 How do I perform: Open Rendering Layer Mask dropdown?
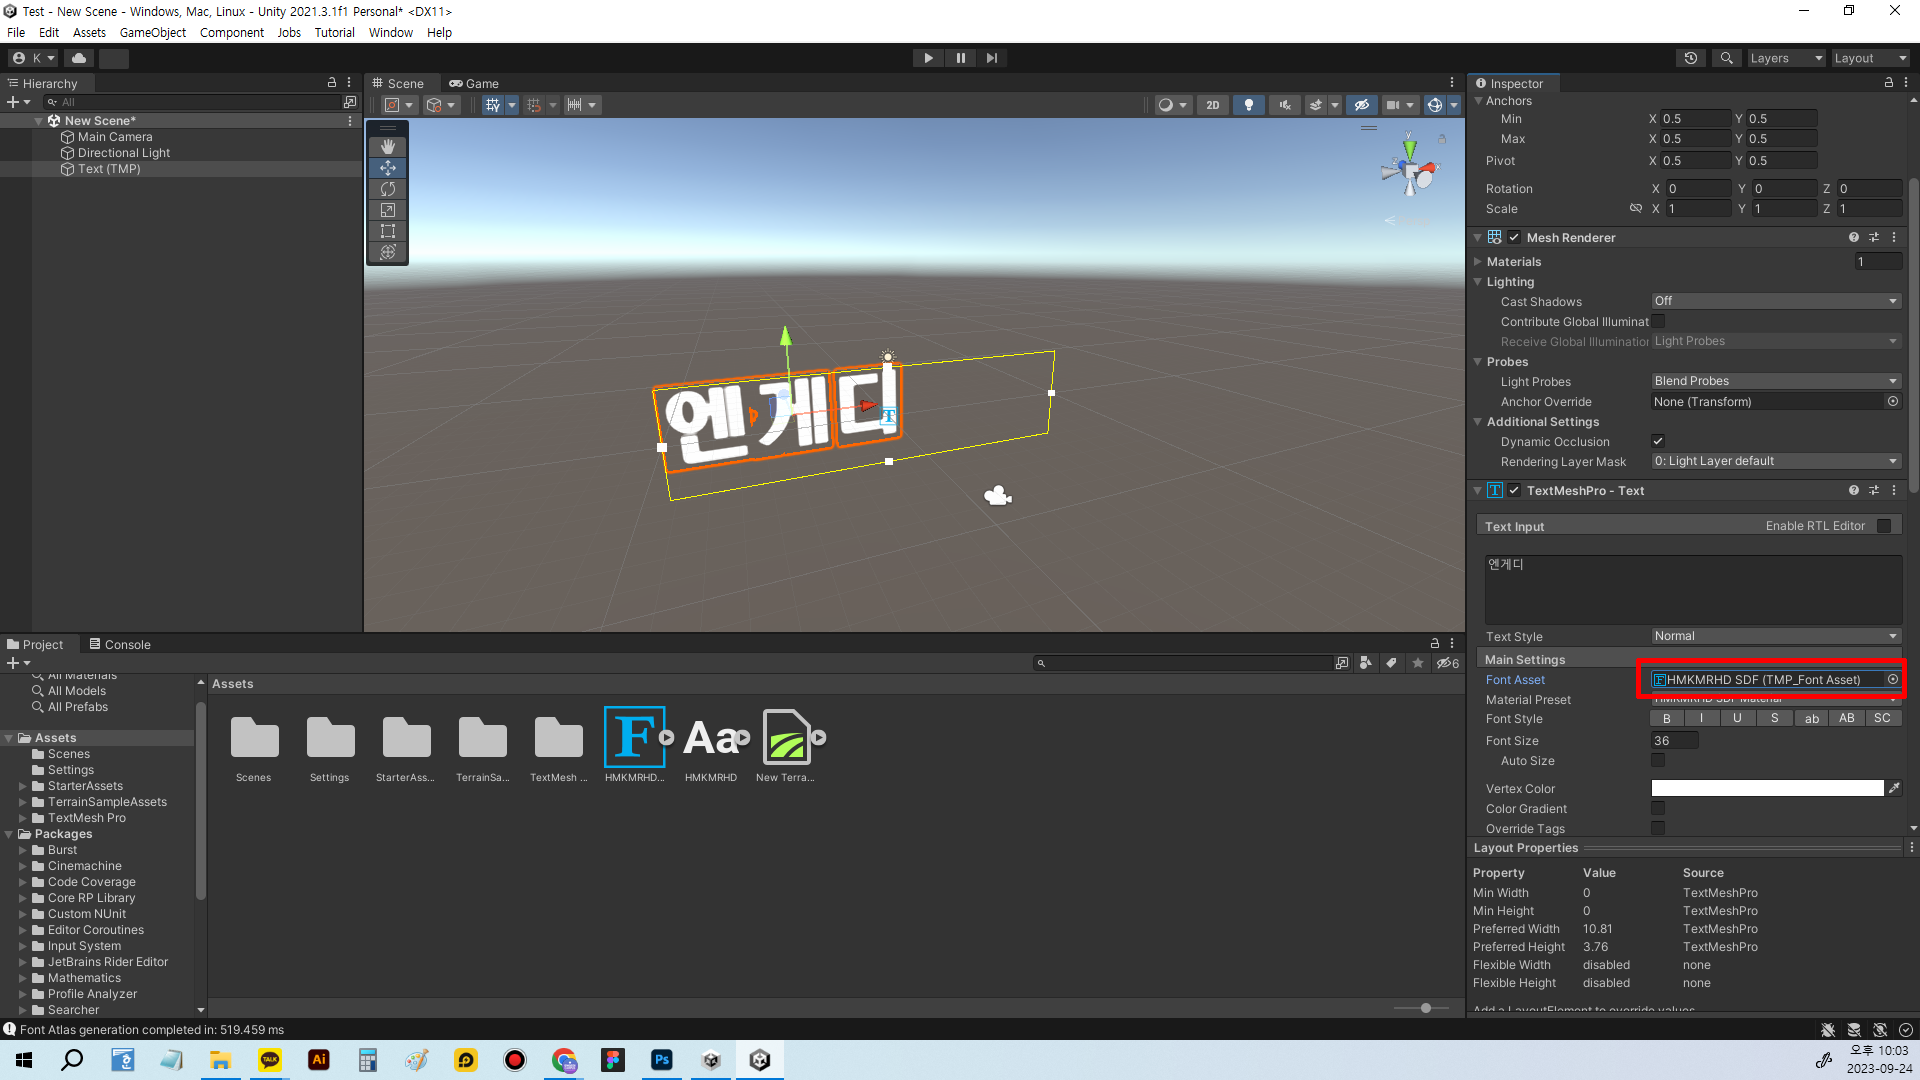tap(1776, 461)
